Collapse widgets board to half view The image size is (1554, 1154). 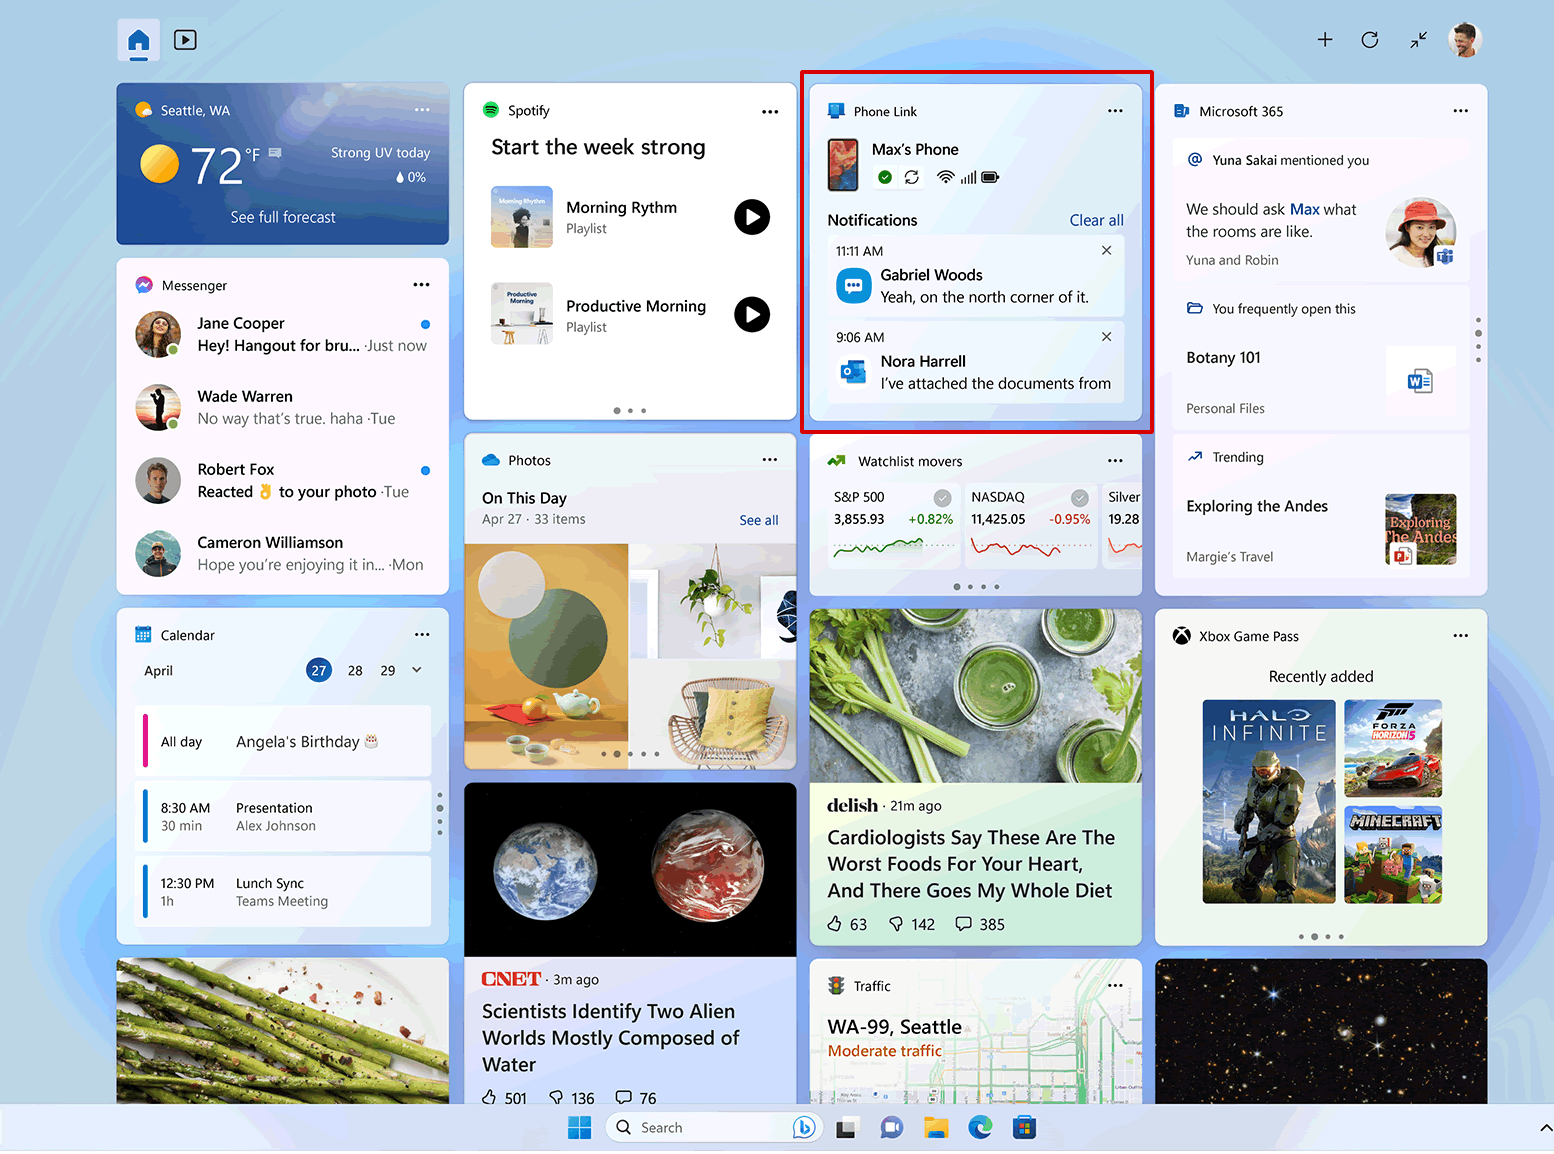click(1419, 40)
